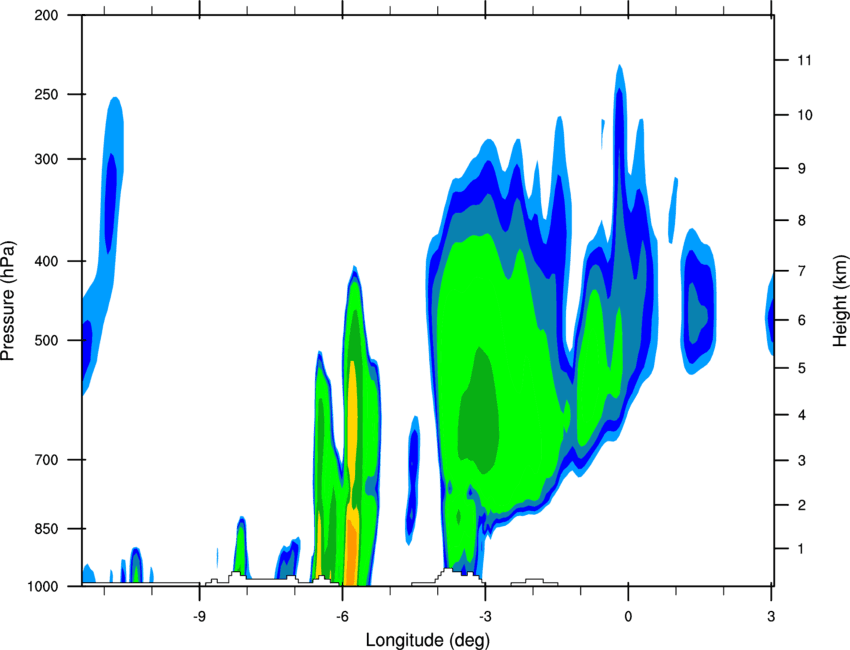This screenshot has width=850, height=650.
Task: Click the 10 km height label
Action: pyautogui.click(x=805, y=115)
